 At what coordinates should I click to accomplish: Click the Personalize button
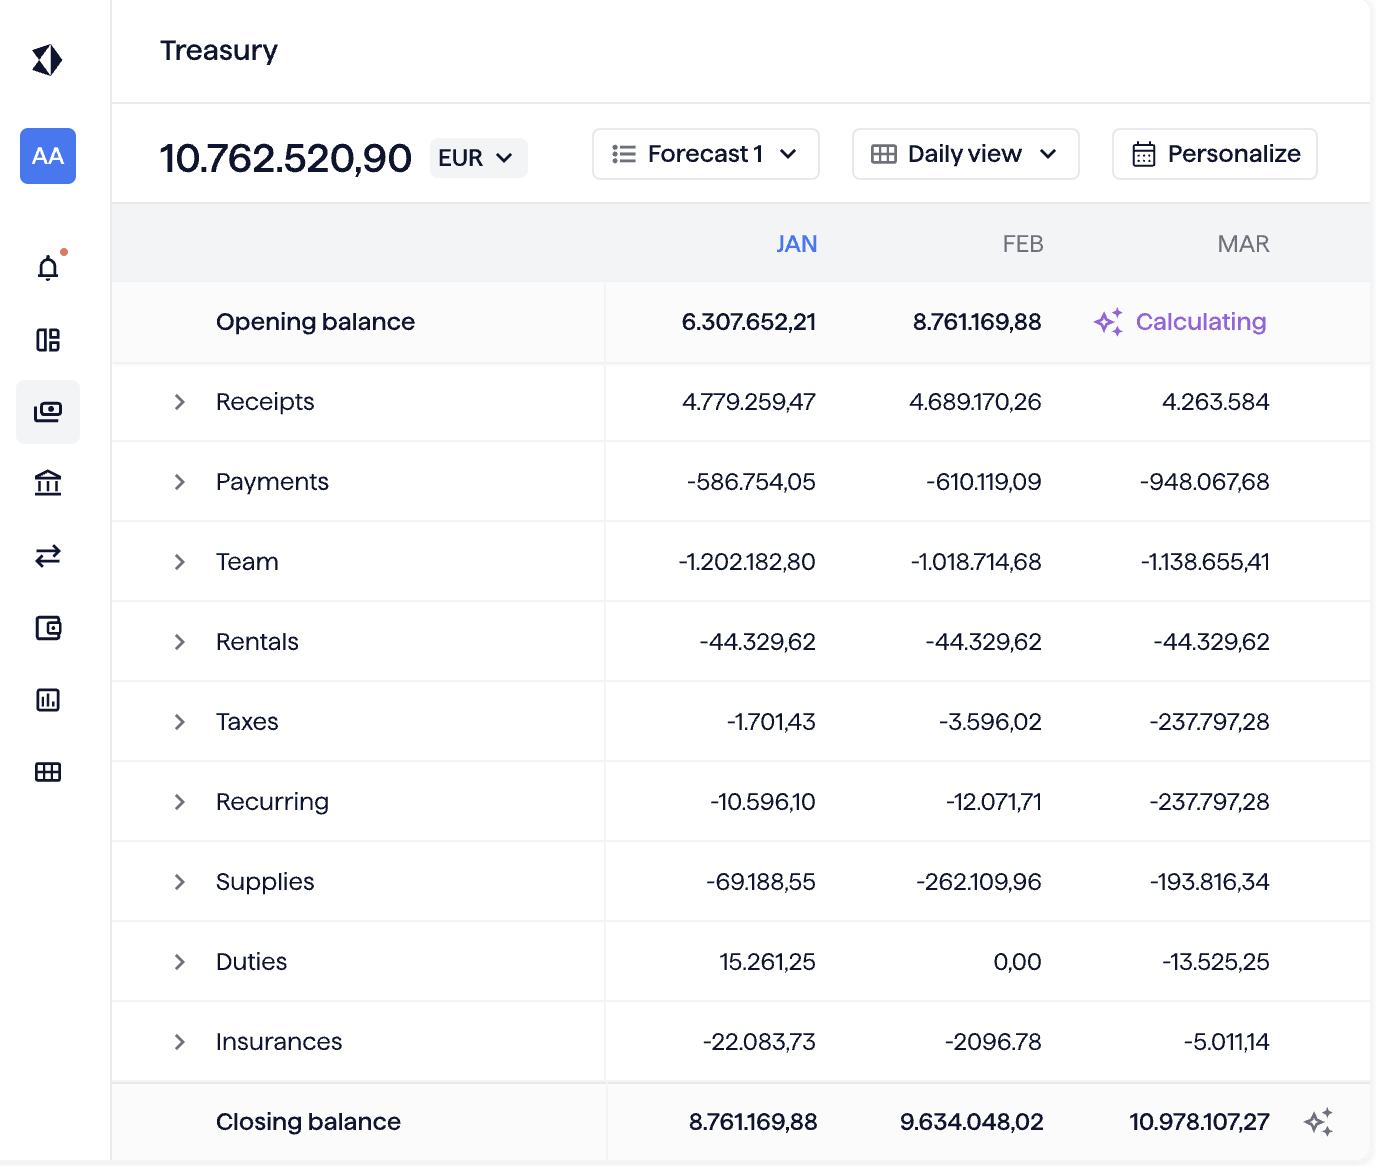[1214, 153]
